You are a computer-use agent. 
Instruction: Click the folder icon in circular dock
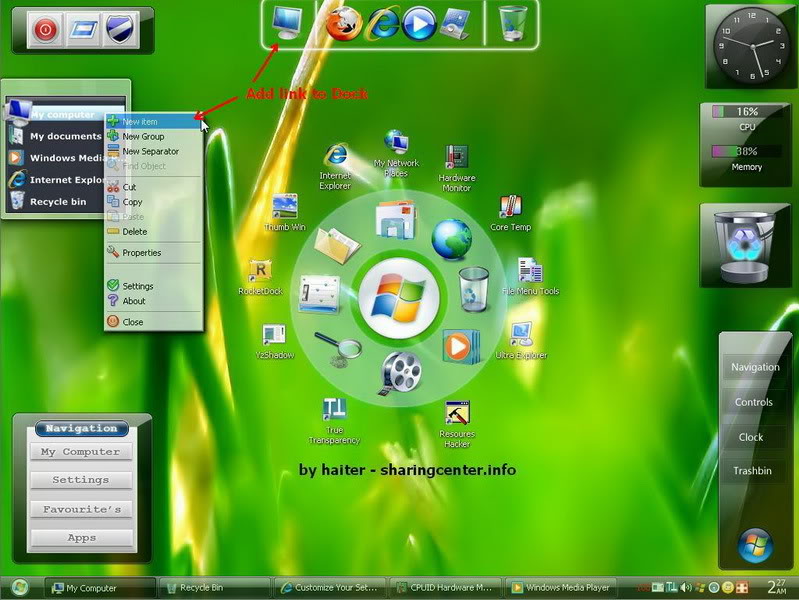click(337, 245)
